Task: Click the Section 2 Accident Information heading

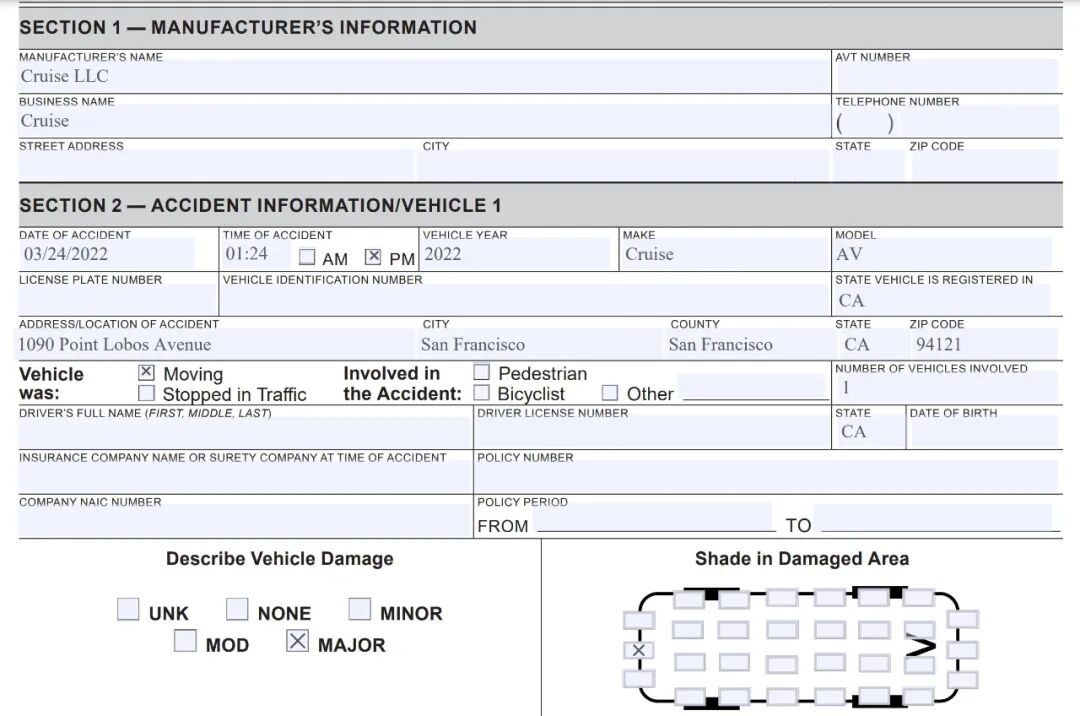Action: point(260,206)
